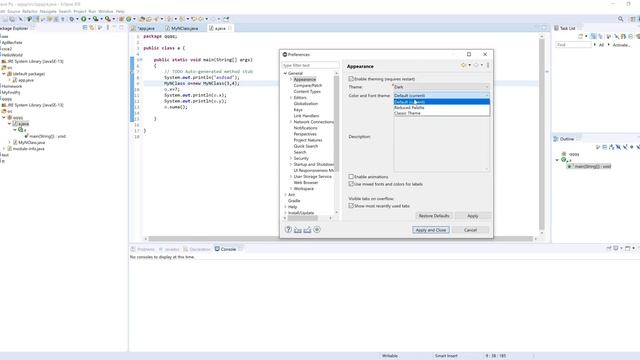Click the Task List Find field
This screenshot has width=640, height=360.
point(573,45)
